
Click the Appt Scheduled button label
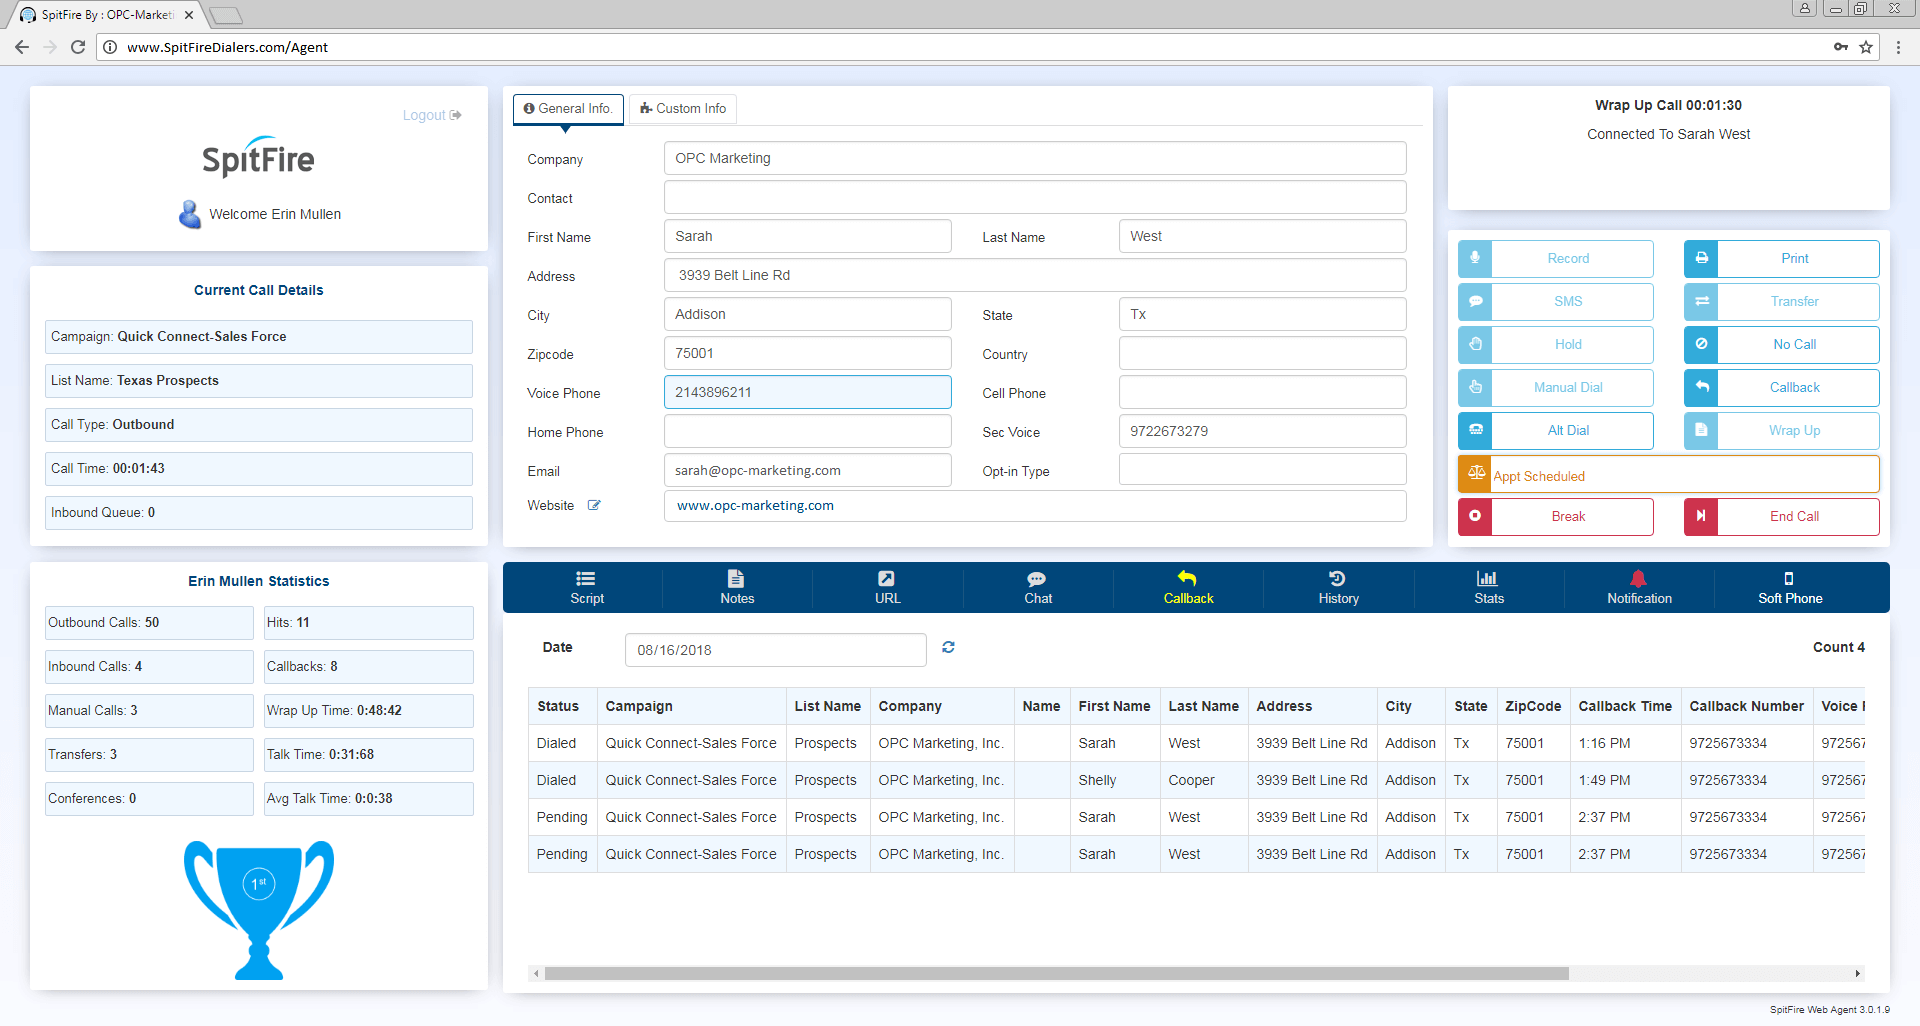click(x=1539, y=476)
